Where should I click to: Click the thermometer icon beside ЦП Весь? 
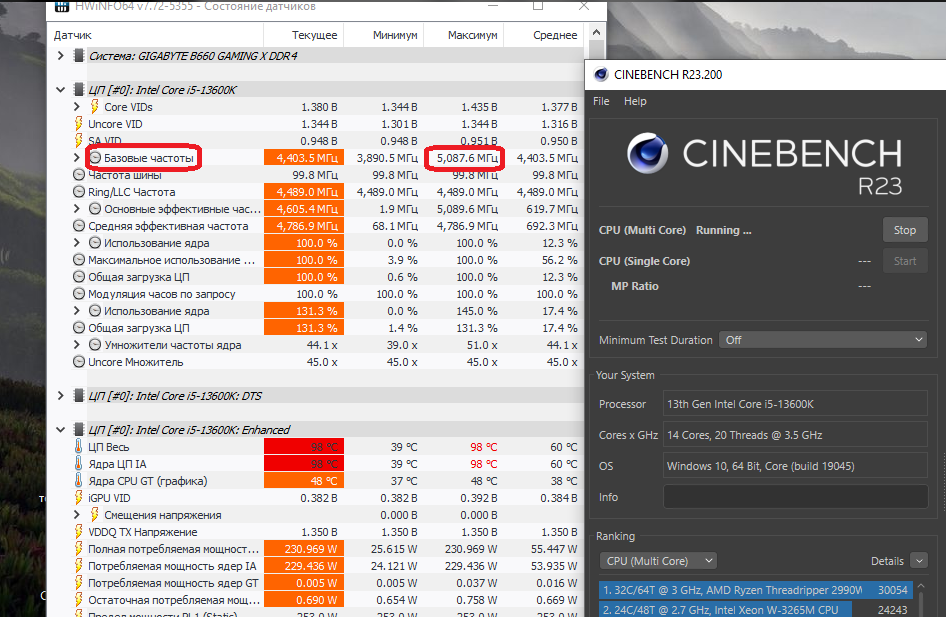[78, 446]
